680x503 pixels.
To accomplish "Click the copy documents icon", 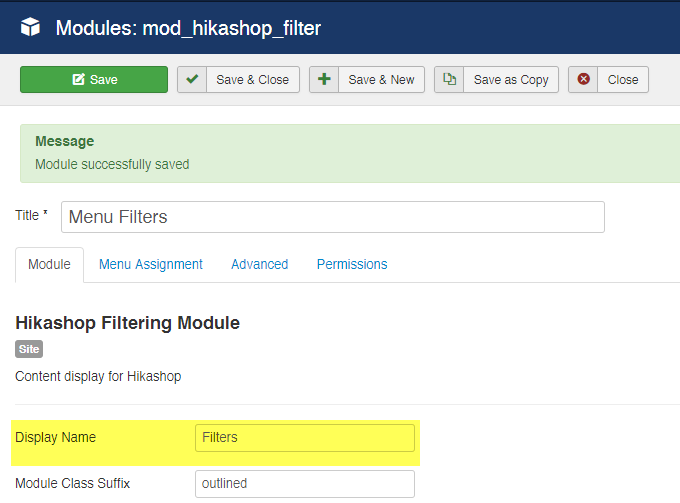I will click(449, 79).
